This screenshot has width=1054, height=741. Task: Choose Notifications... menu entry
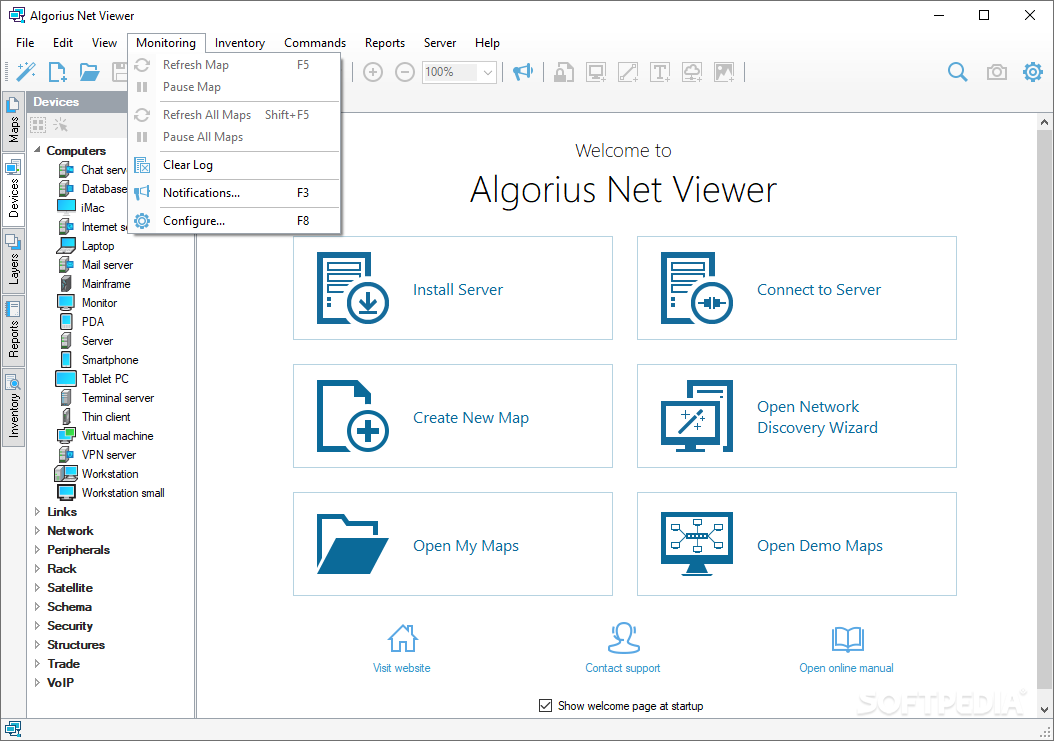235,193
